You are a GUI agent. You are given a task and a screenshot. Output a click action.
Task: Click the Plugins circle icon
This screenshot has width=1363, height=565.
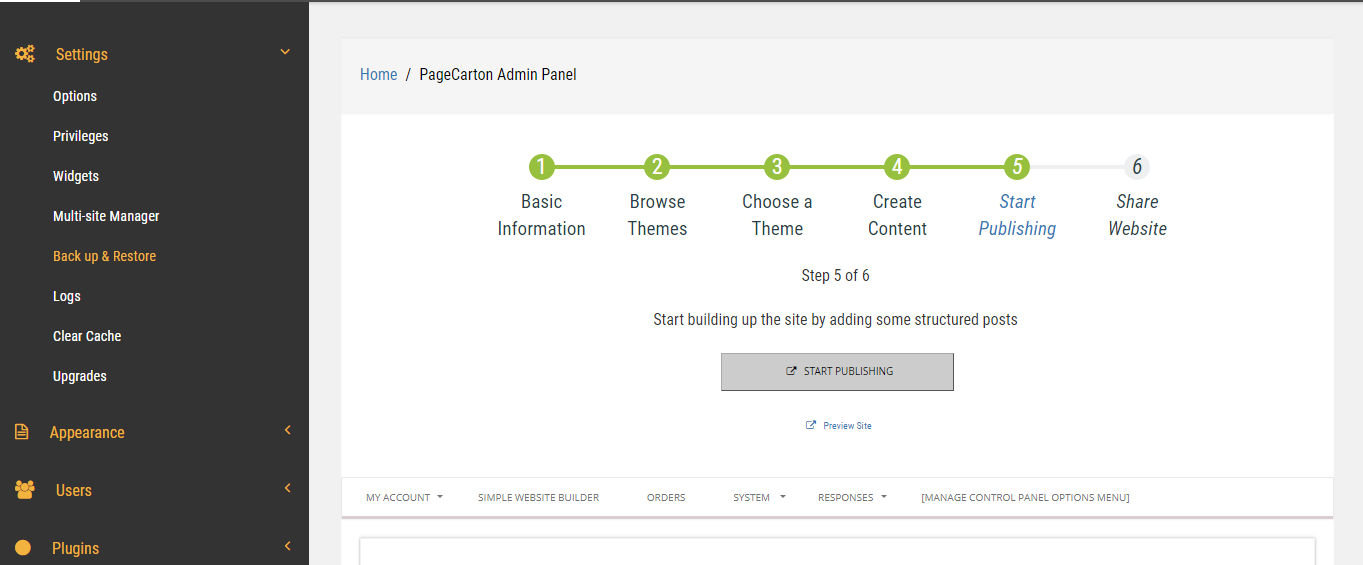click(23, 548)
